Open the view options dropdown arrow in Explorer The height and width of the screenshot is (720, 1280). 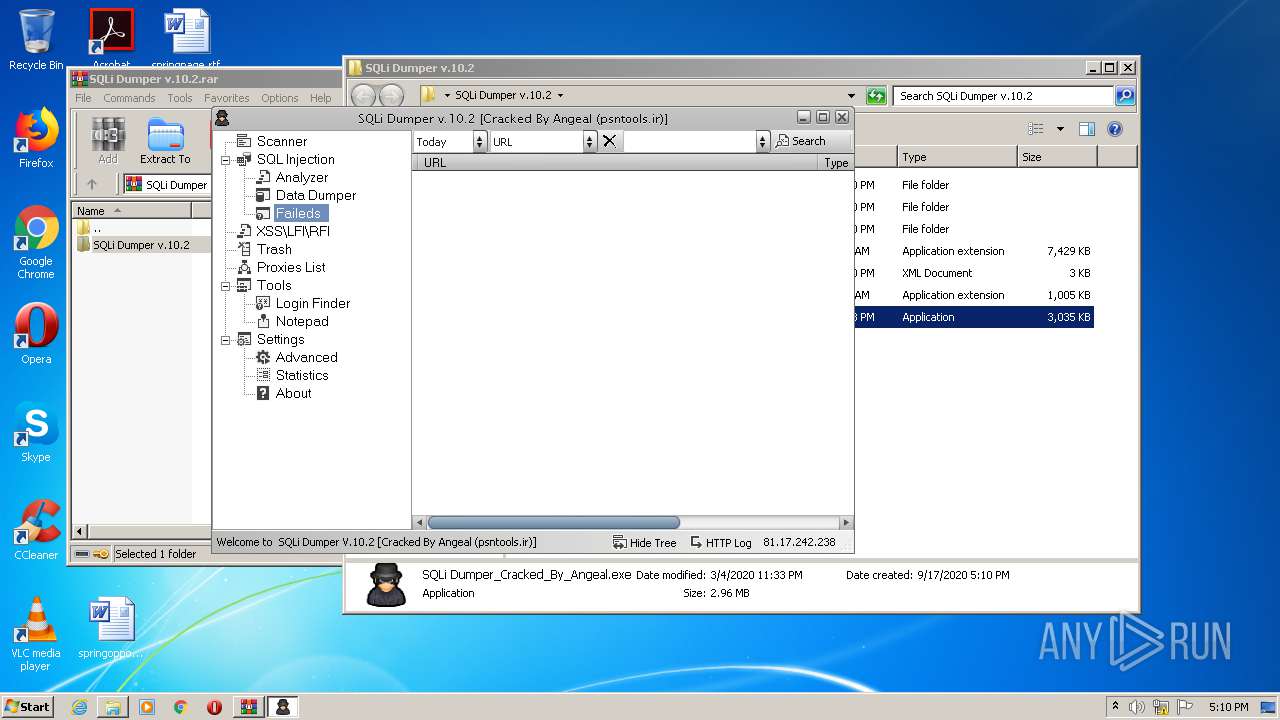tap(1060, 129)
